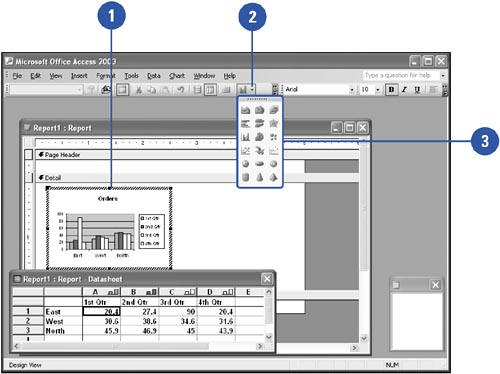Screen dimensions: 500x374
Task: Click Datasheet vertical scroll down arrow
Action: 269,337
